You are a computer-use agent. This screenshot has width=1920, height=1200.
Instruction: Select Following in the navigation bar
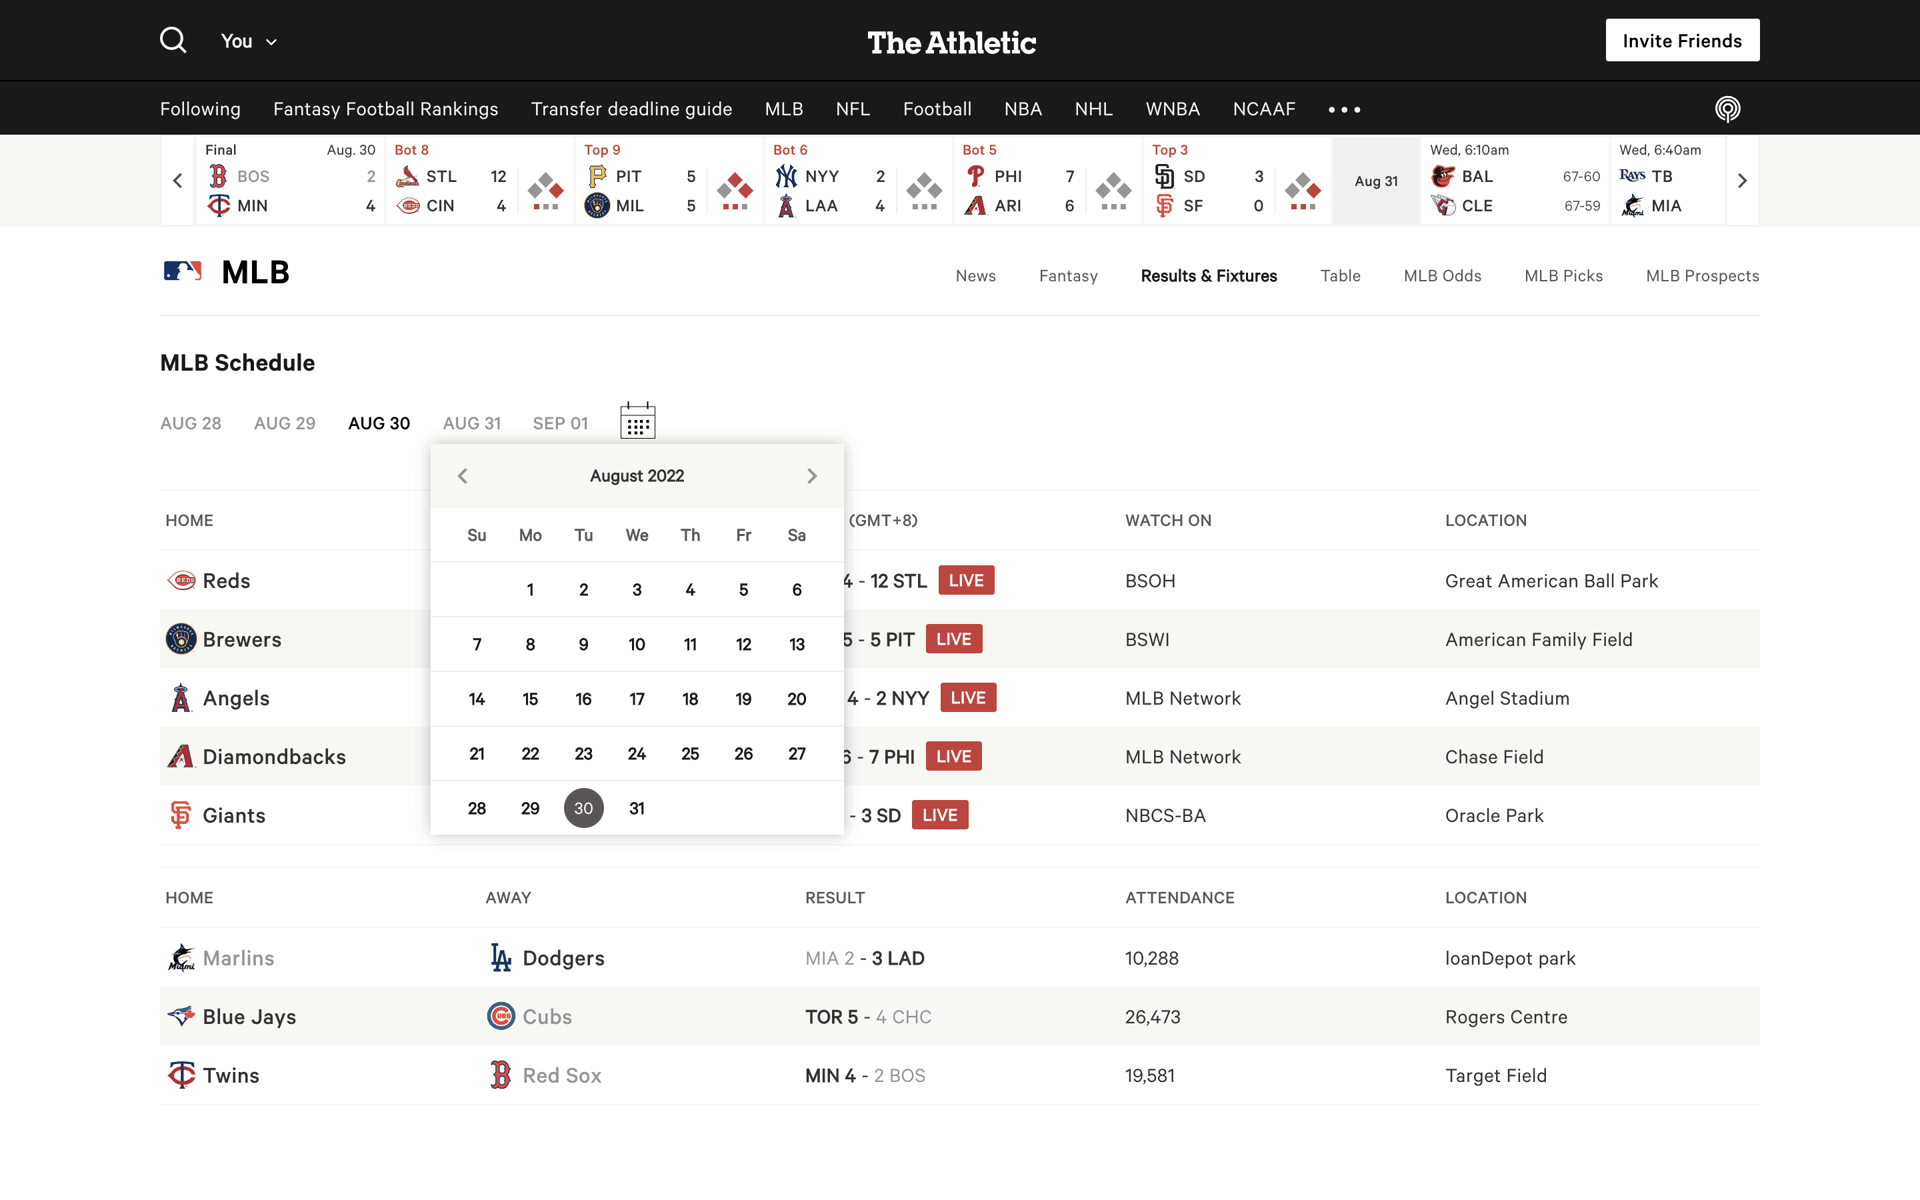[200, 109]
